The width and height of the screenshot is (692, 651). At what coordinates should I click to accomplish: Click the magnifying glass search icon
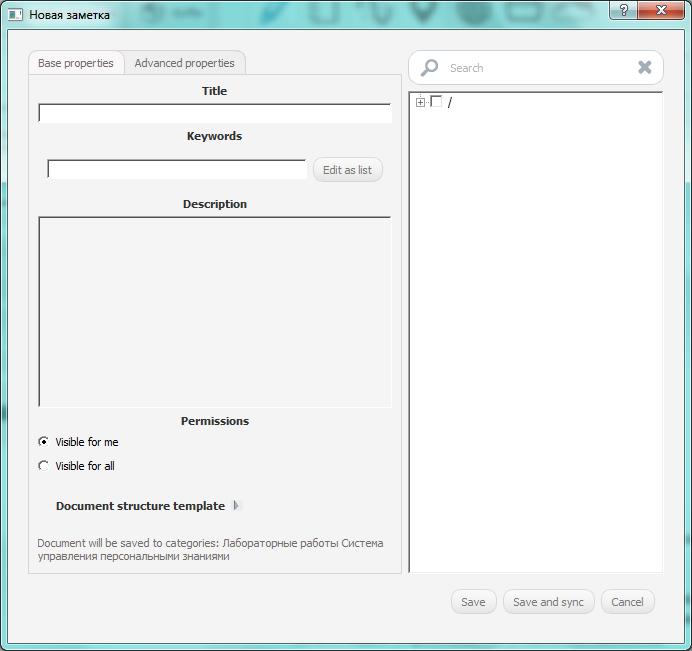coord(429,68)
